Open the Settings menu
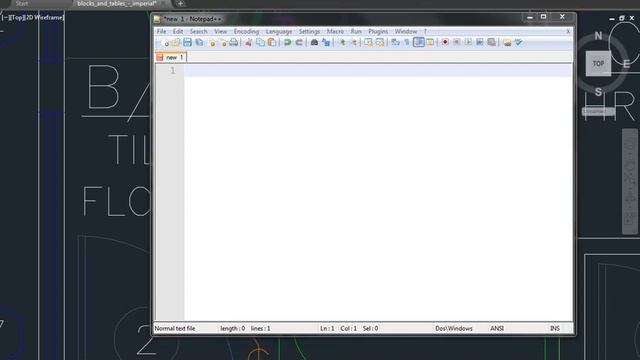 (309, 31)
